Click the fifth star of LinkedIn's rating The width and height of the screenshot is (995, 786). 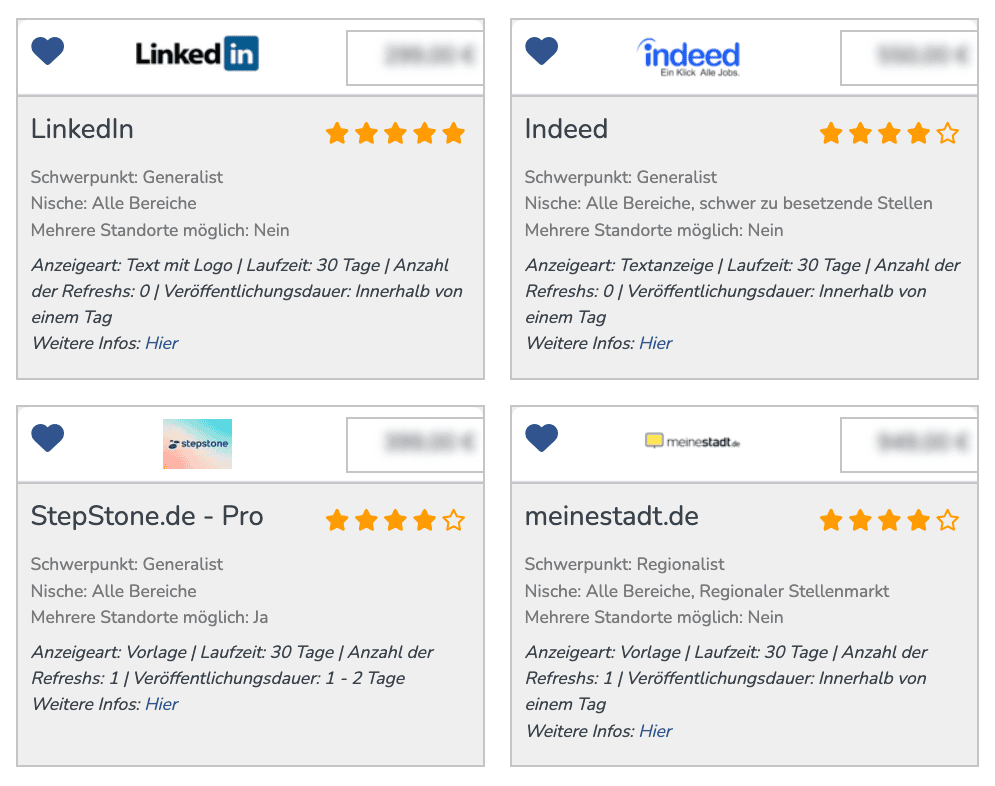pyautogui.click(x=454, y=133)
